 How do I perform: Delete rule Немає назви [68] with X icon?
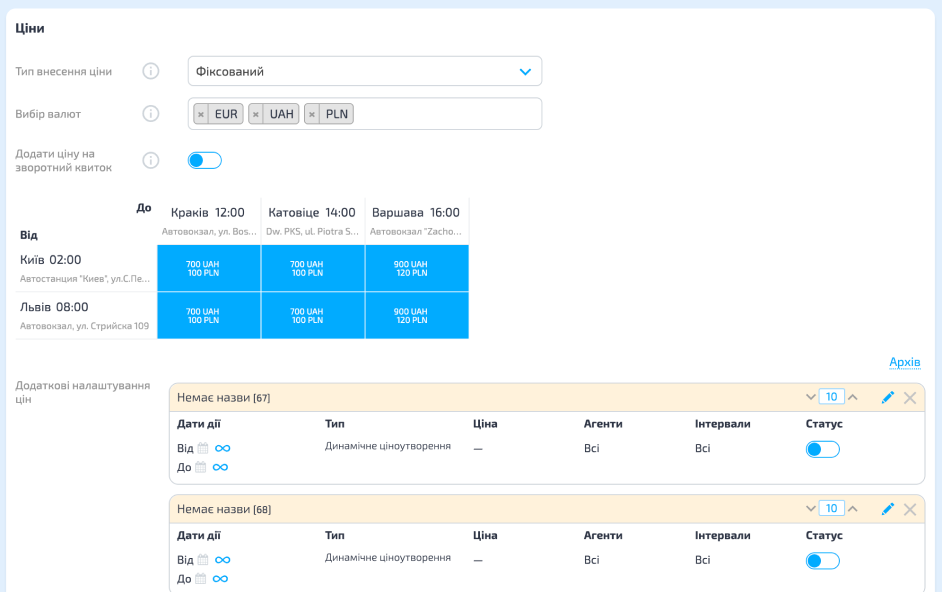click(910, 510)
